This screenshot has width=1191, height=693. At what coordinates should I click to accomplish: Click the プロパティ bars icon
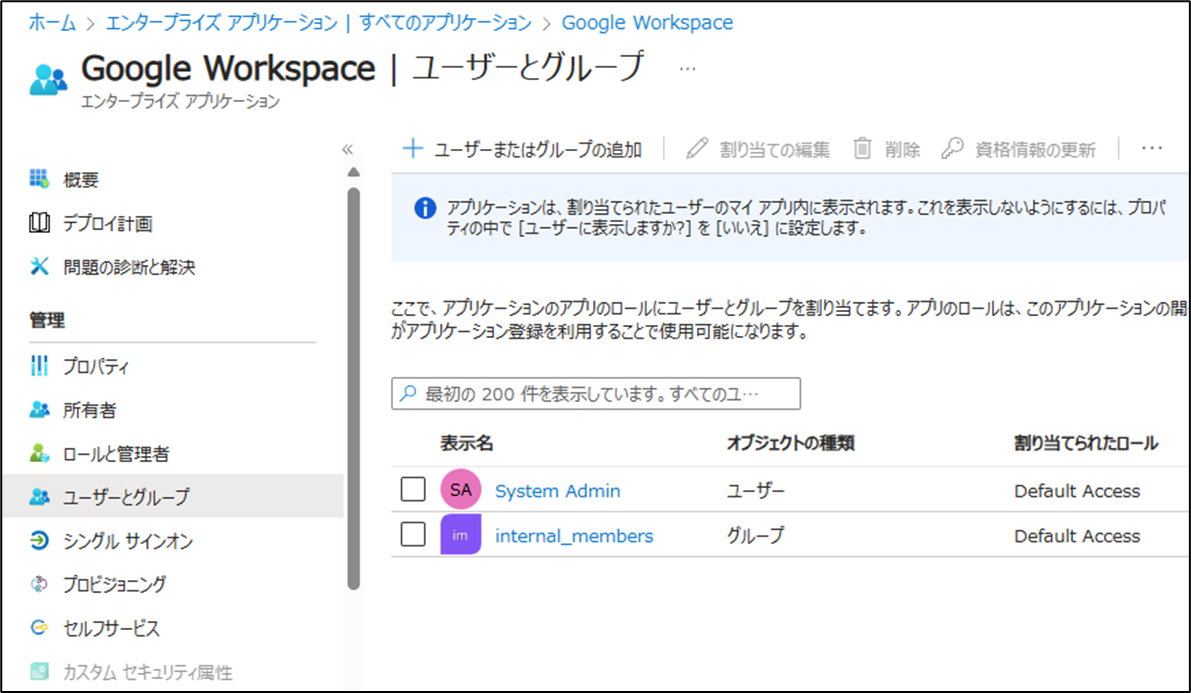tap(39, 365)
